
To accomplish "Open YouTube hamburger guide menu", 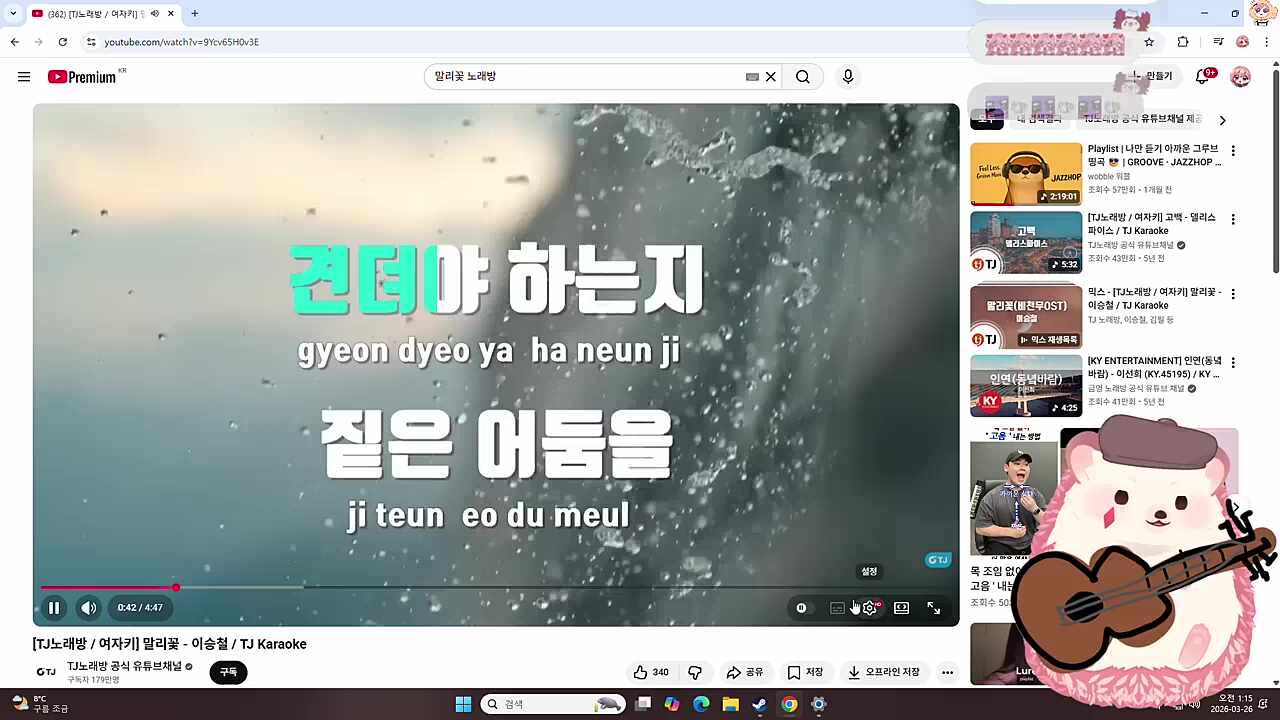I will (24, 77).
